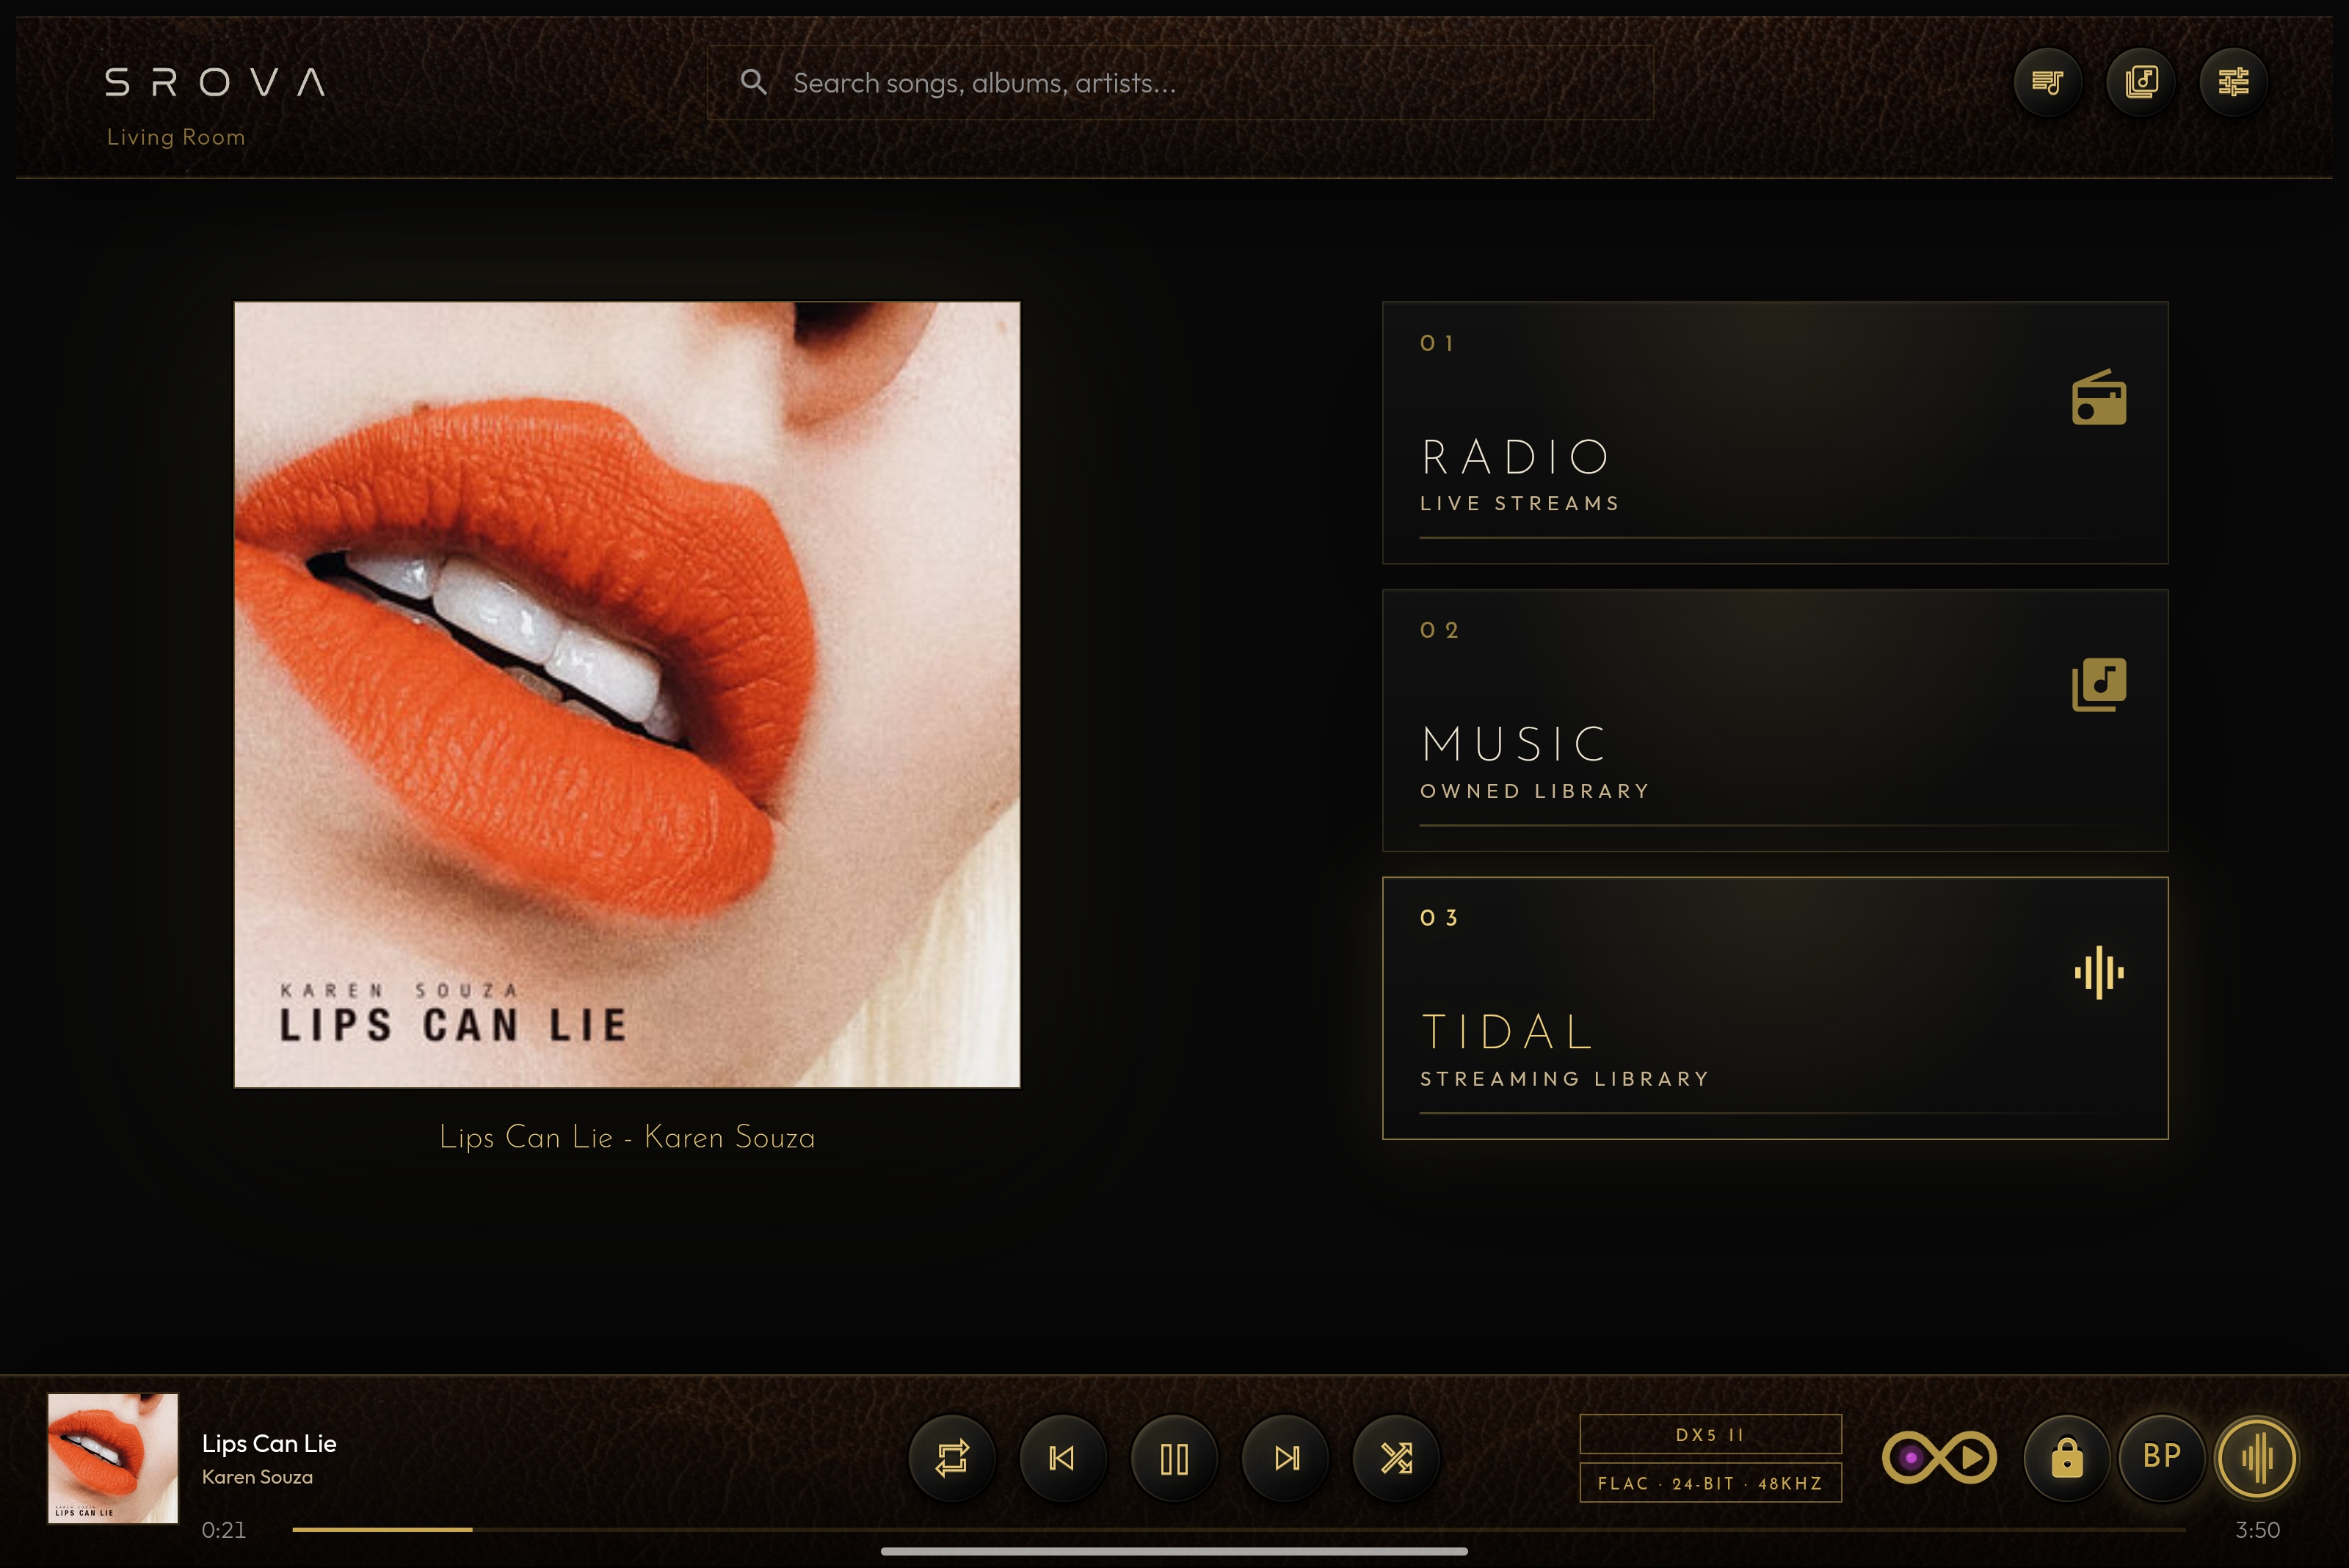Click the BP button
2349x1568 pixels.
point(2161,1458)
